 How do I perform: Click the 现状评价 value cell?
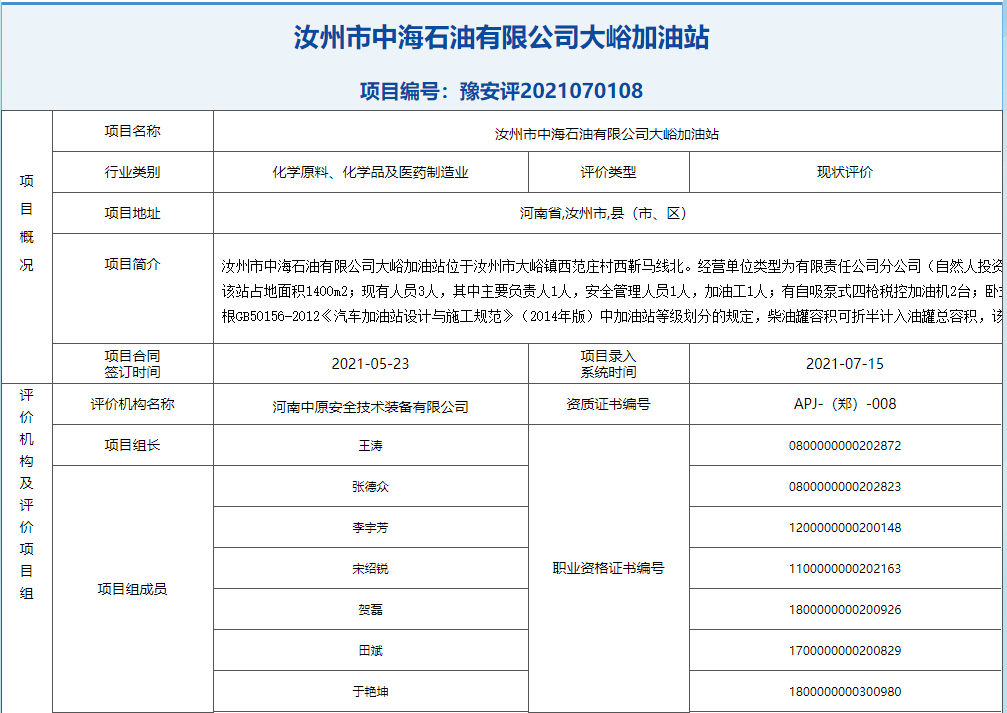point(845,172)
